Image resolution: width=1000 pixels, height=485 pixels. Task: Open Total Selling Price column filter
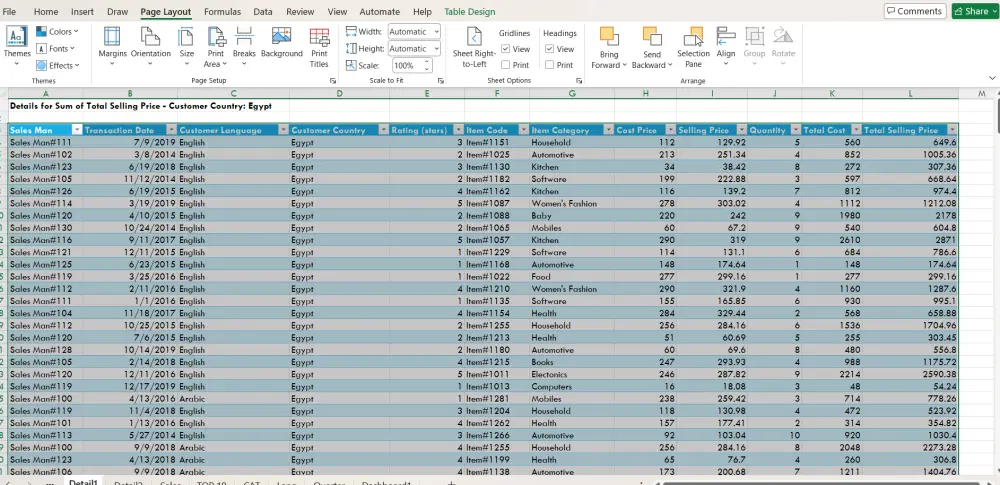(952, 130)
